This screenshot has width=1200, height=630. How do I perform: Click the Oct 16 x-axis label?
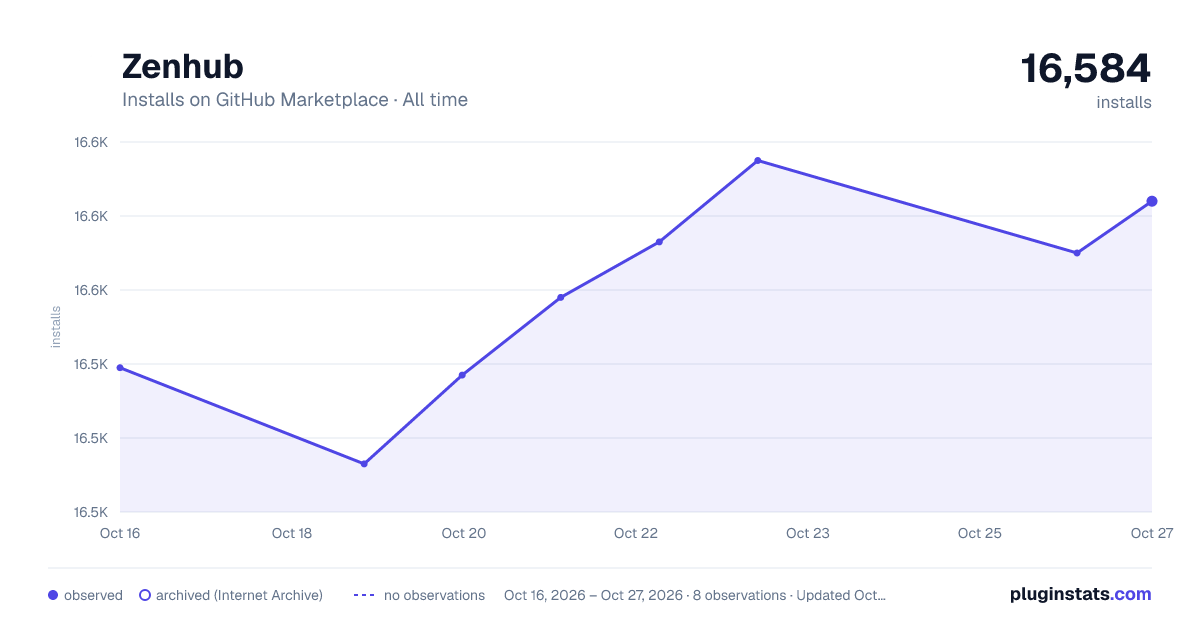click(120, 533)
